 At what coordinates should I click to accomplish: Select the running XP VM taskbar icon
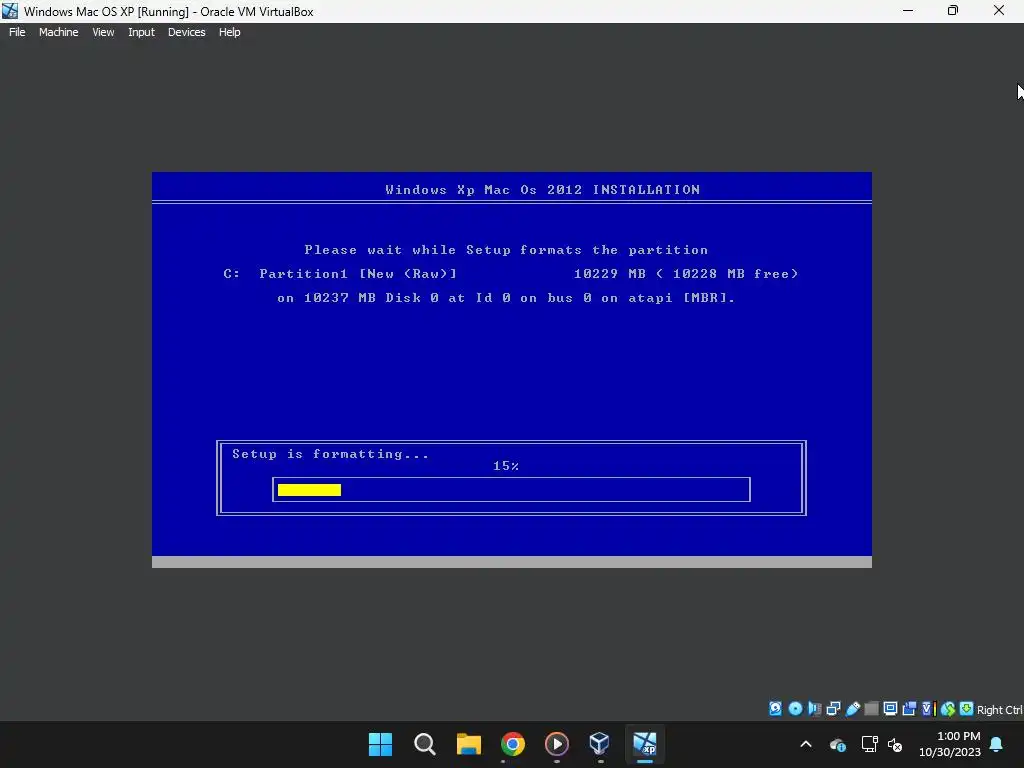pos(645,743)
